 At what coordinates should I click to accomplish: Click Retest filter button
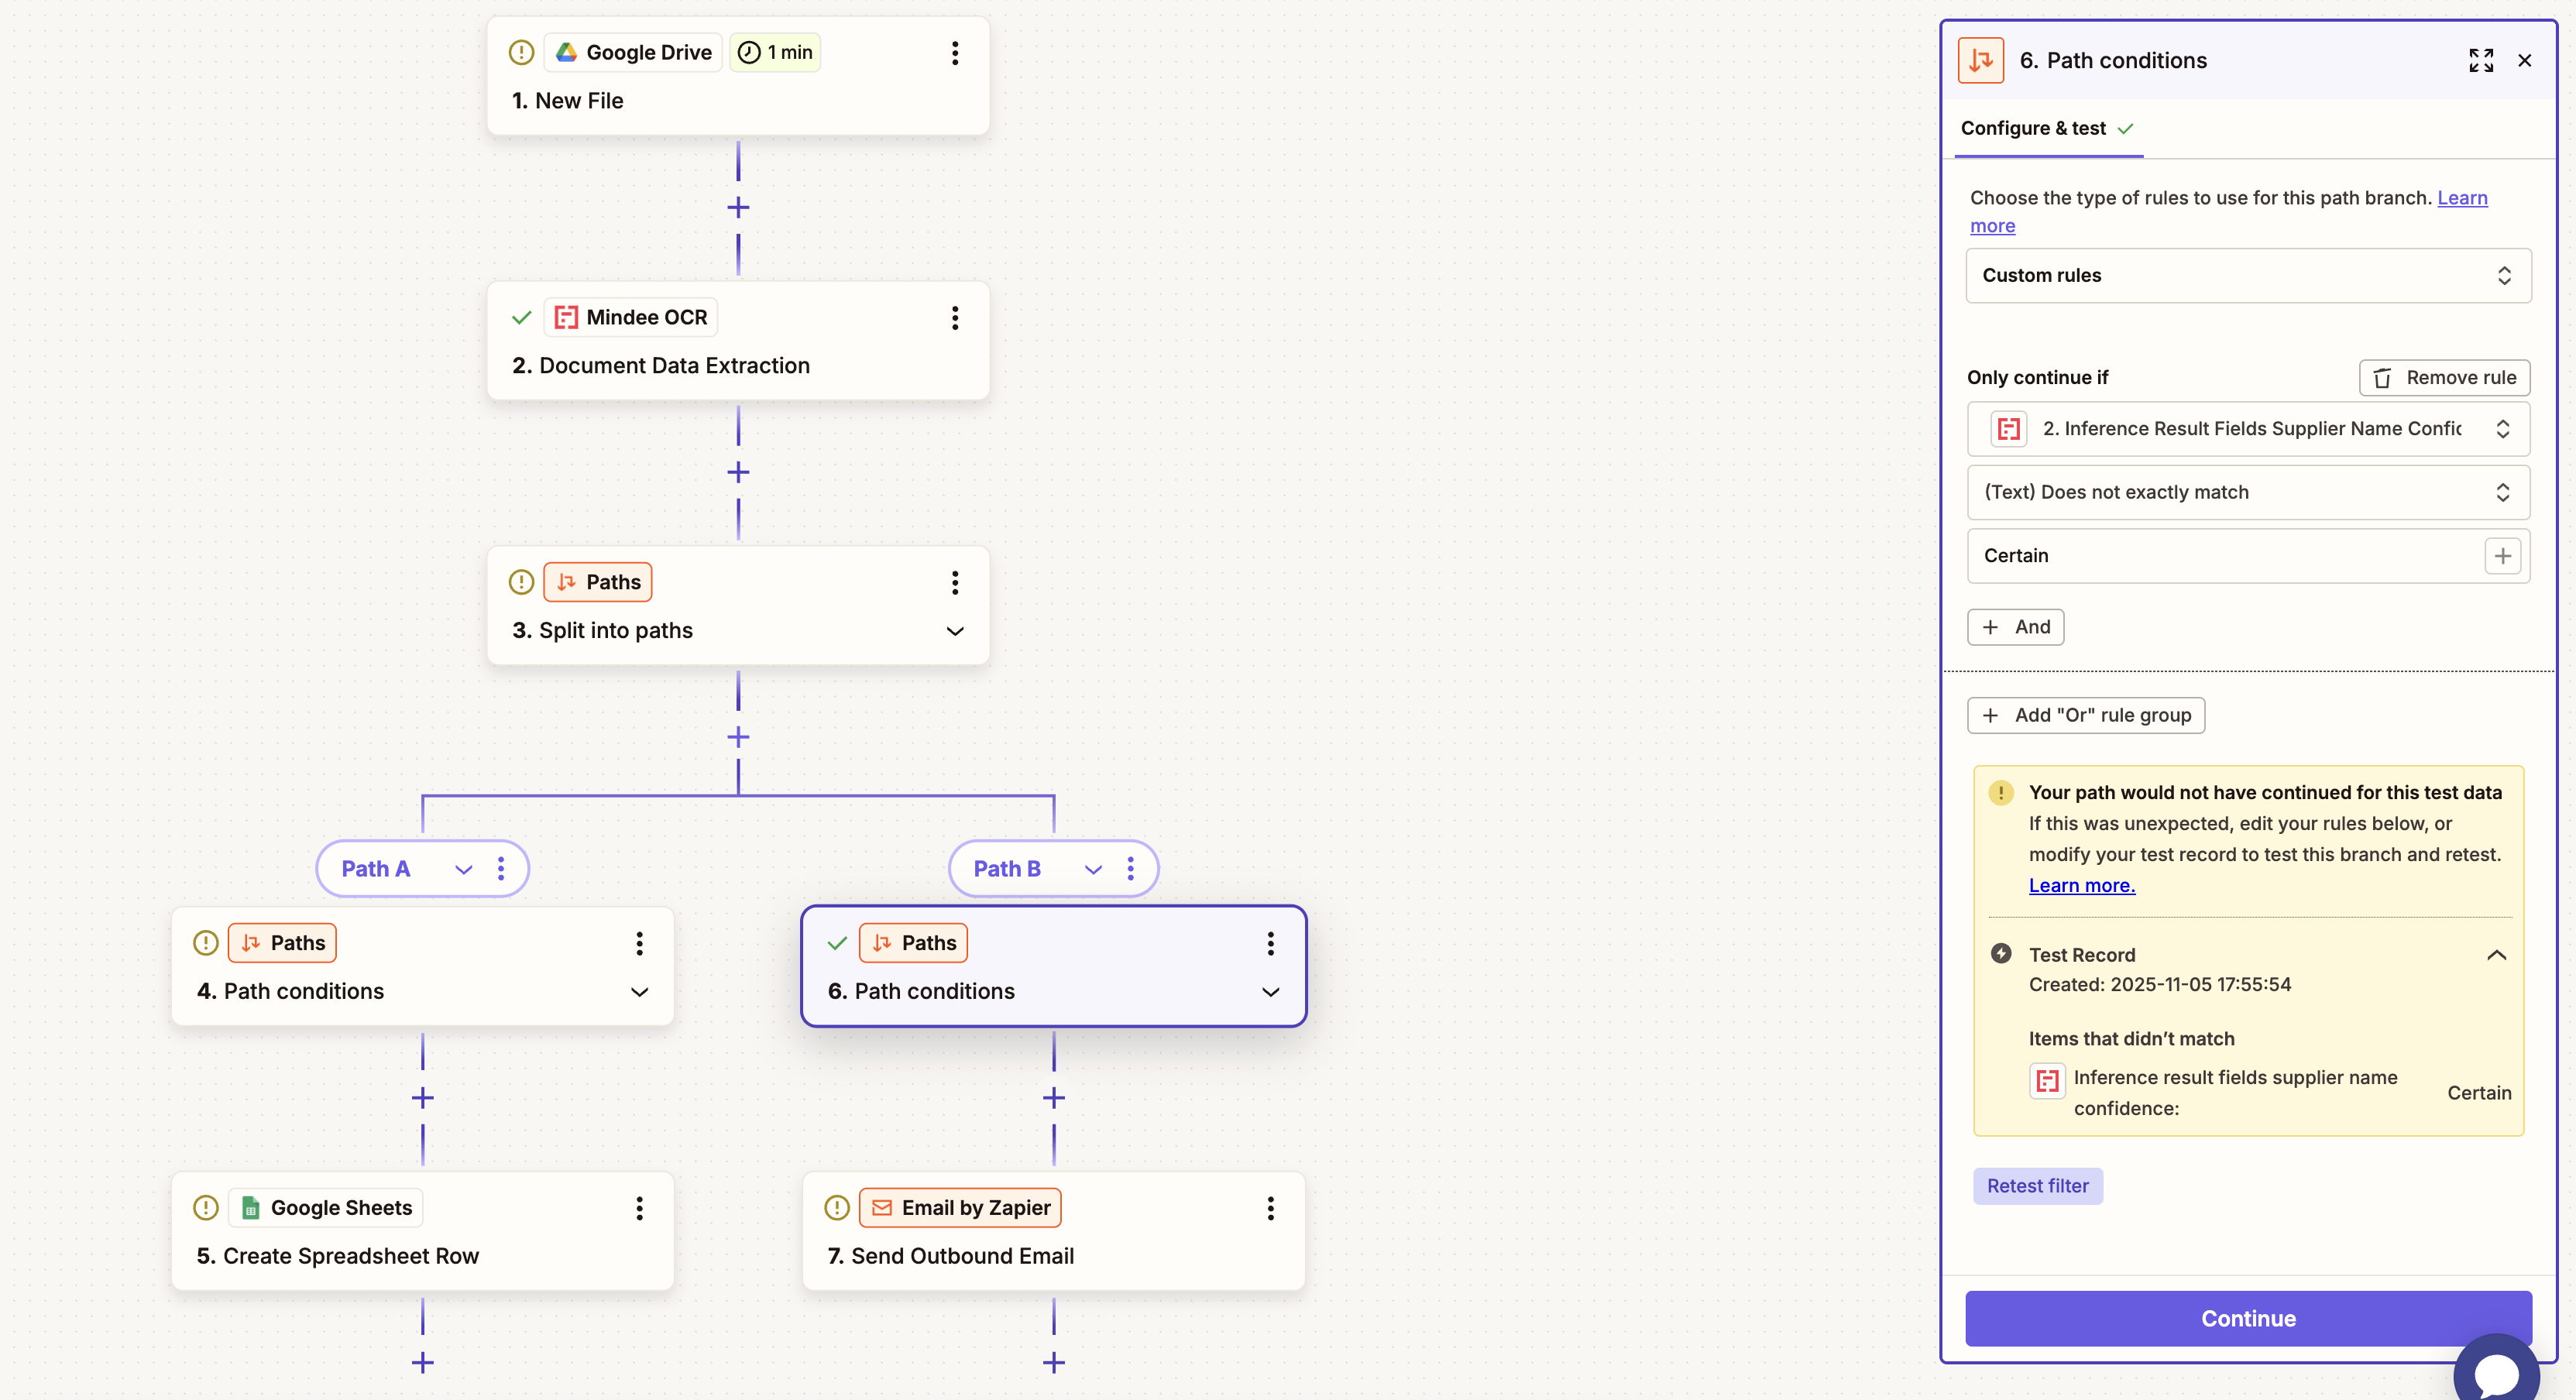(x=2037, y=1186)
